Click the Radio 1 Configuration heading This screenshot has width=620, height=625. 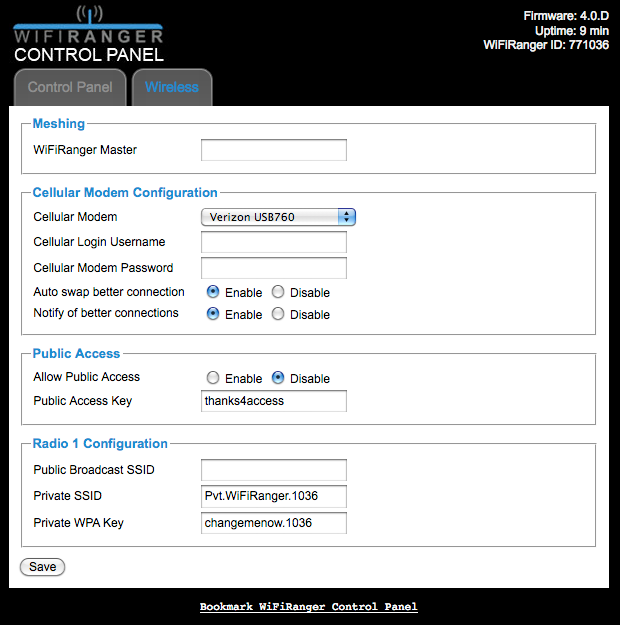point(100,444)
